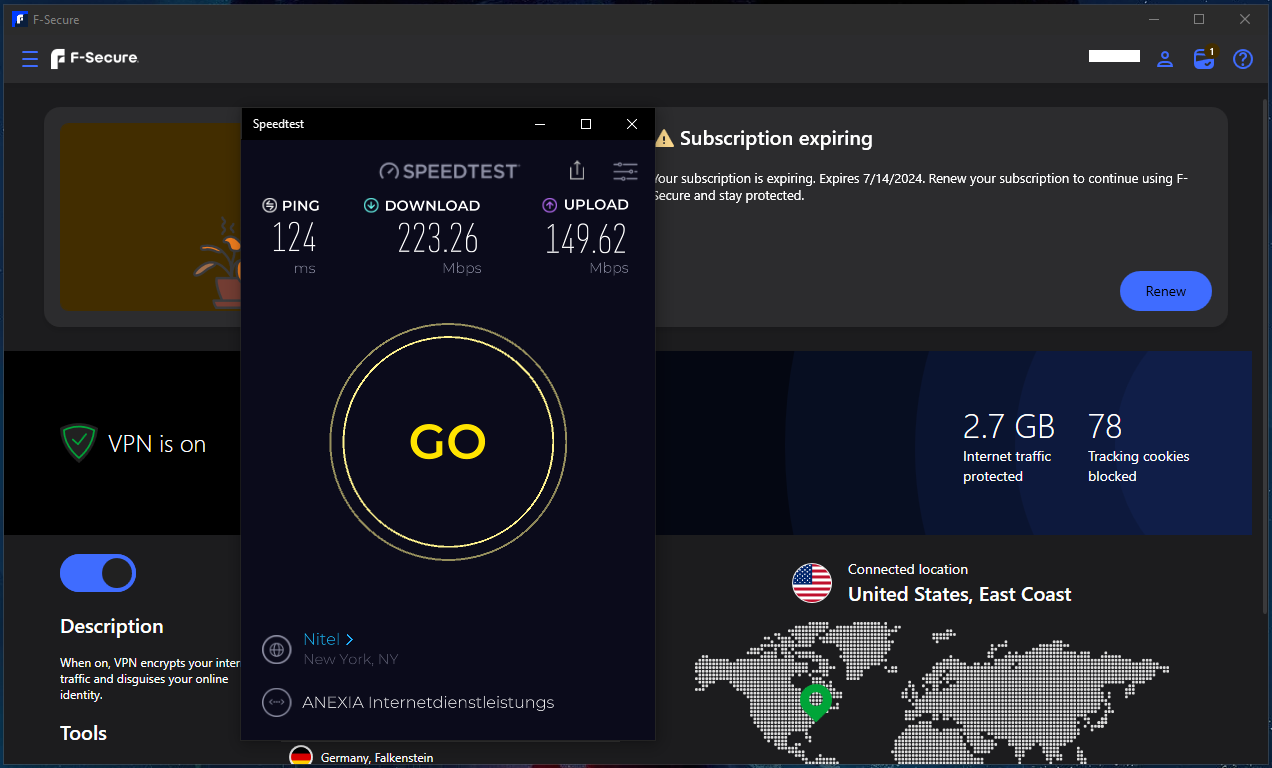The image size is (1272, 768).
Task: Click the United States flag icon
Action: (x=812, y=583)
